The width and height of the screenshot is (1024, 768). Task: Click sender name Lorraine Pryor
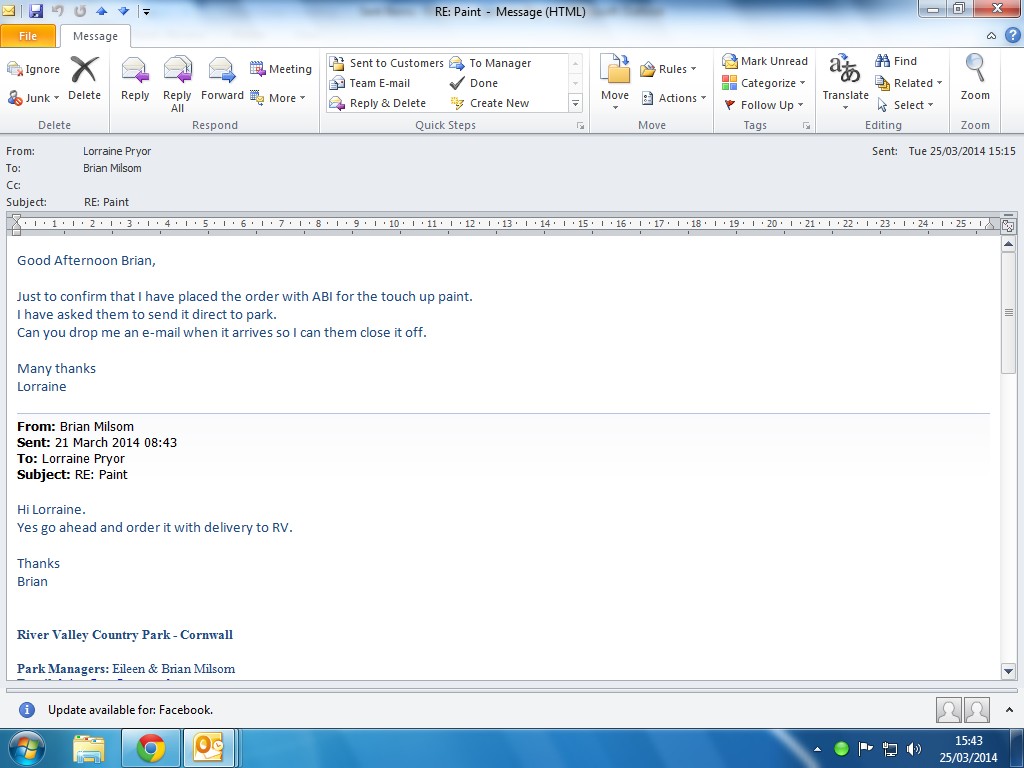click(x=117, y=151)
